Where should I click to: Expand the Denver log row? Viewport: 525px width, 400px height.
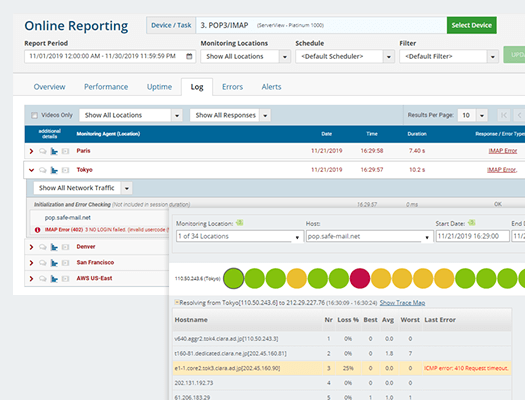[31, 247]
